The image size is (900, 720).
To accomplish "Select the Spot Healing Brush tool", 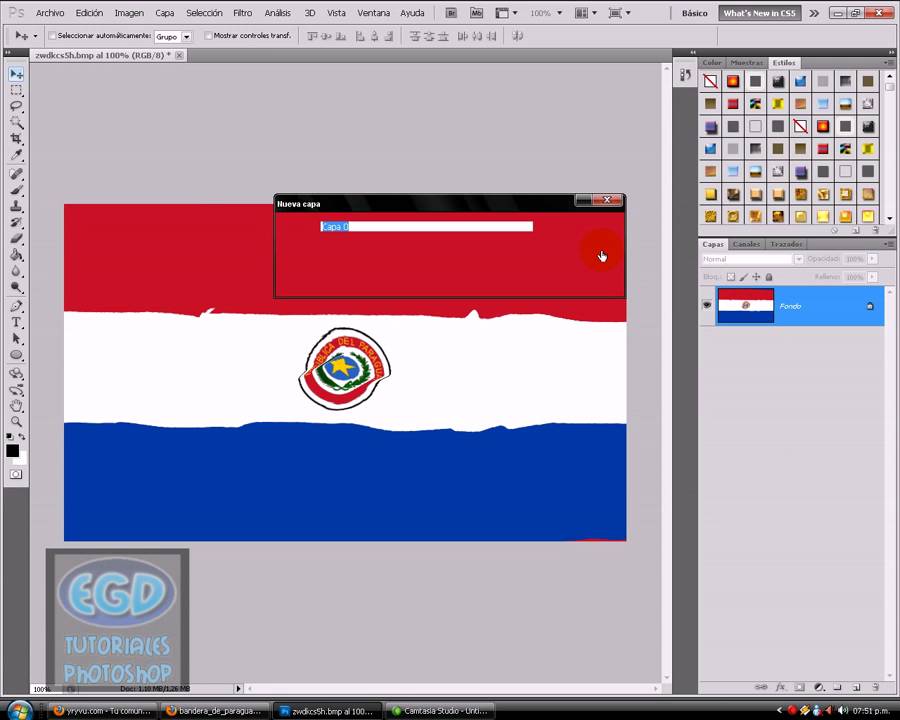I will coord(16,173).
